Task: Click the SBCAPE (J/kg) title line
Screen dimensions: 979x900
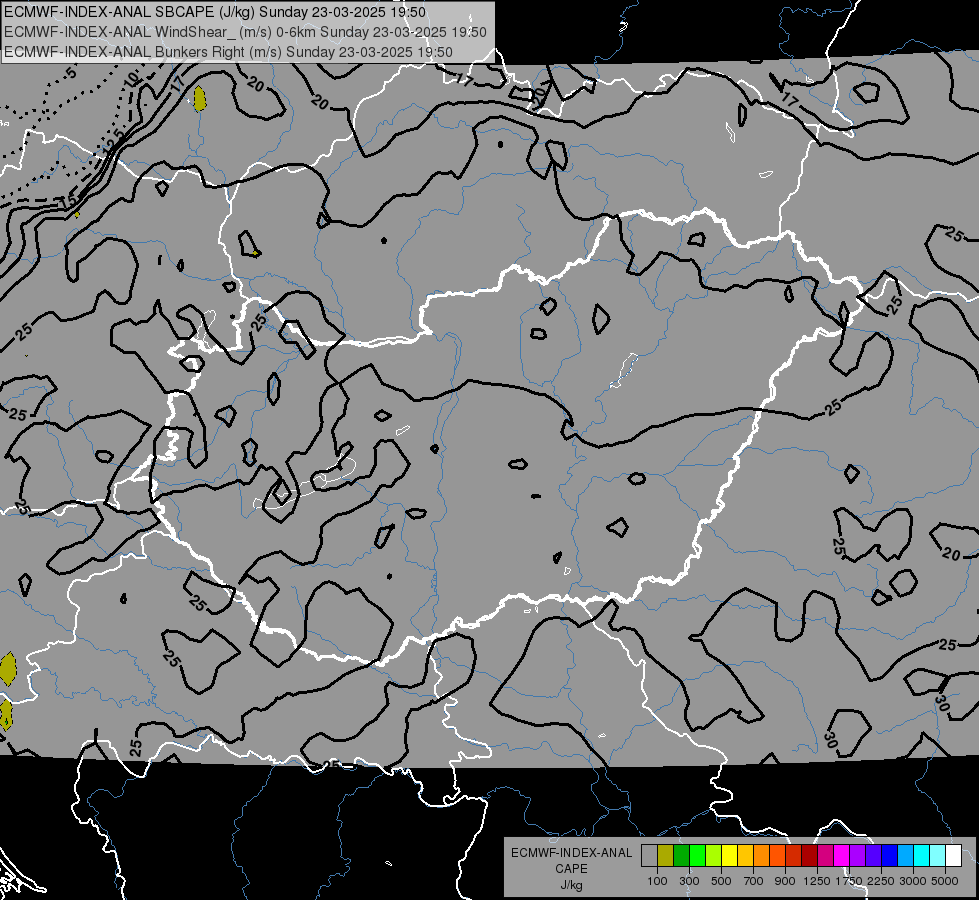Action: (x=215, y=12)
